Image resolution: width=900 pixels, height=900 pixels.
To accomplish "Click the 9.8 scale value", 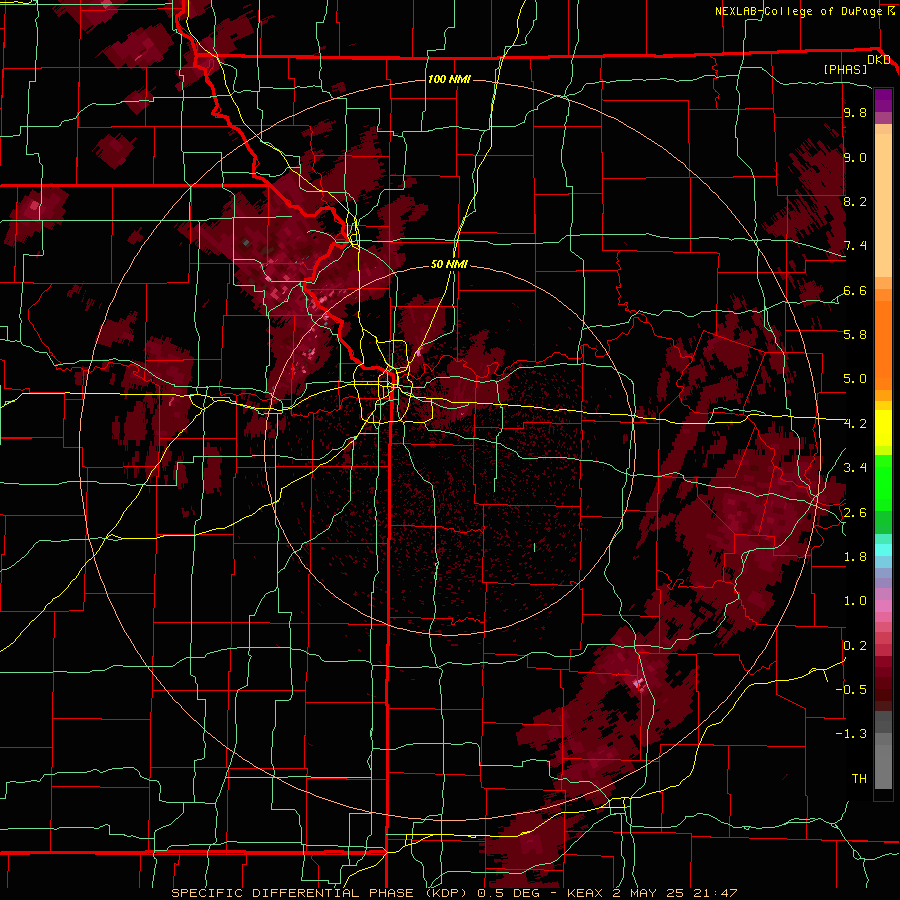I will (855, 112).
